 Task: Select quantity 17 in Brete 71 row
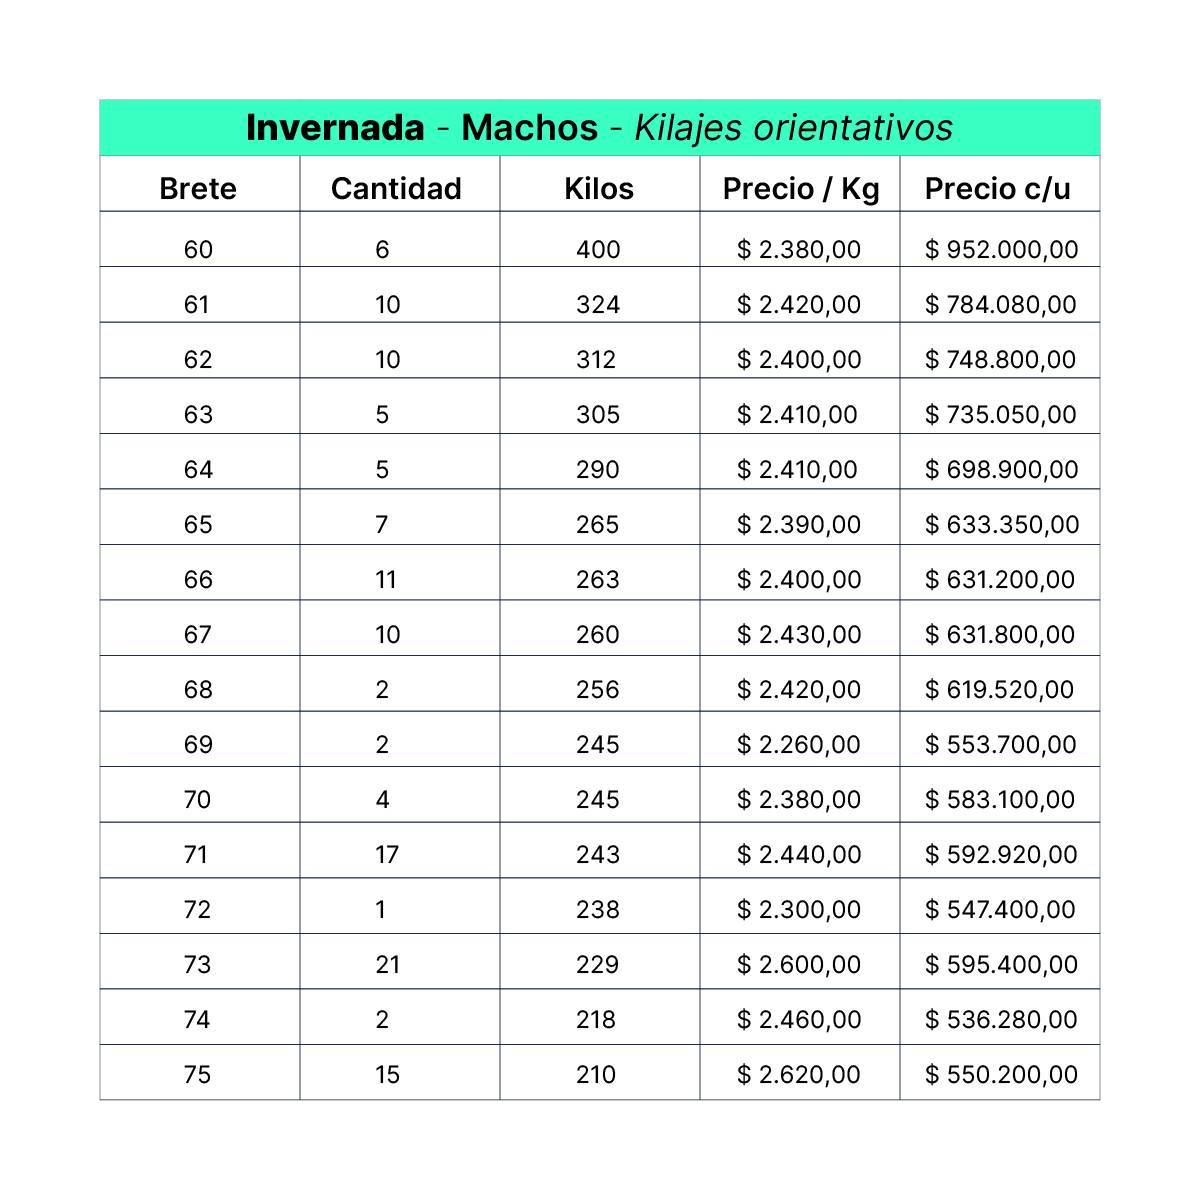(387, 854)
